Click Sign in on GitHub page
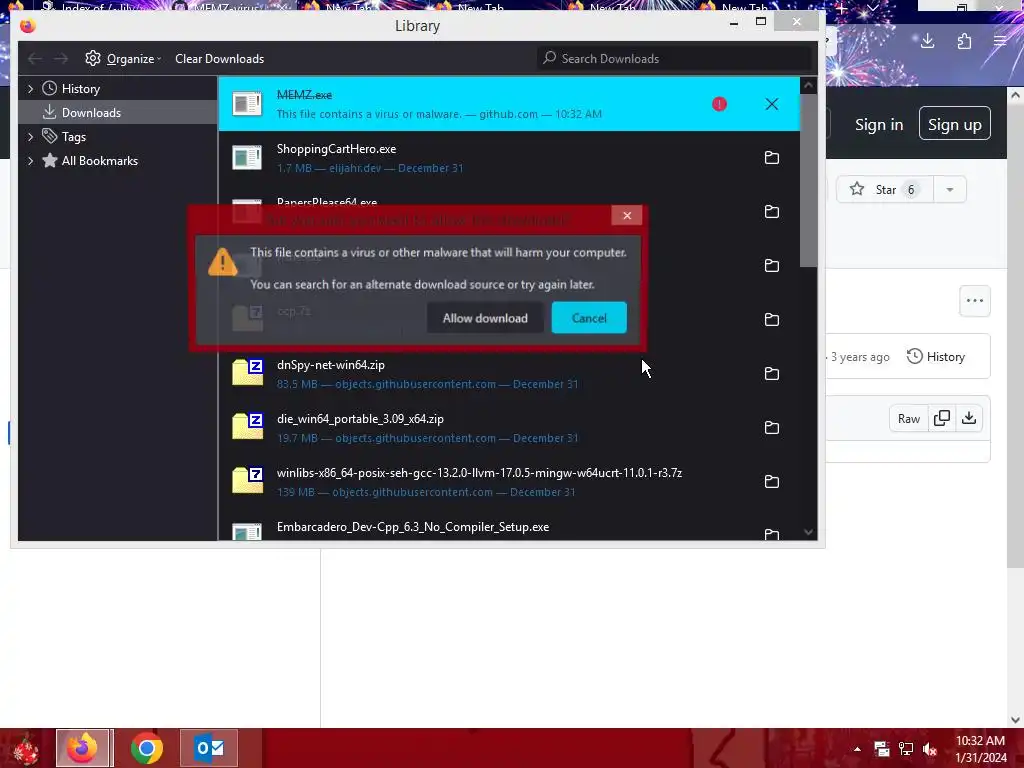 [x=879, y=124]
